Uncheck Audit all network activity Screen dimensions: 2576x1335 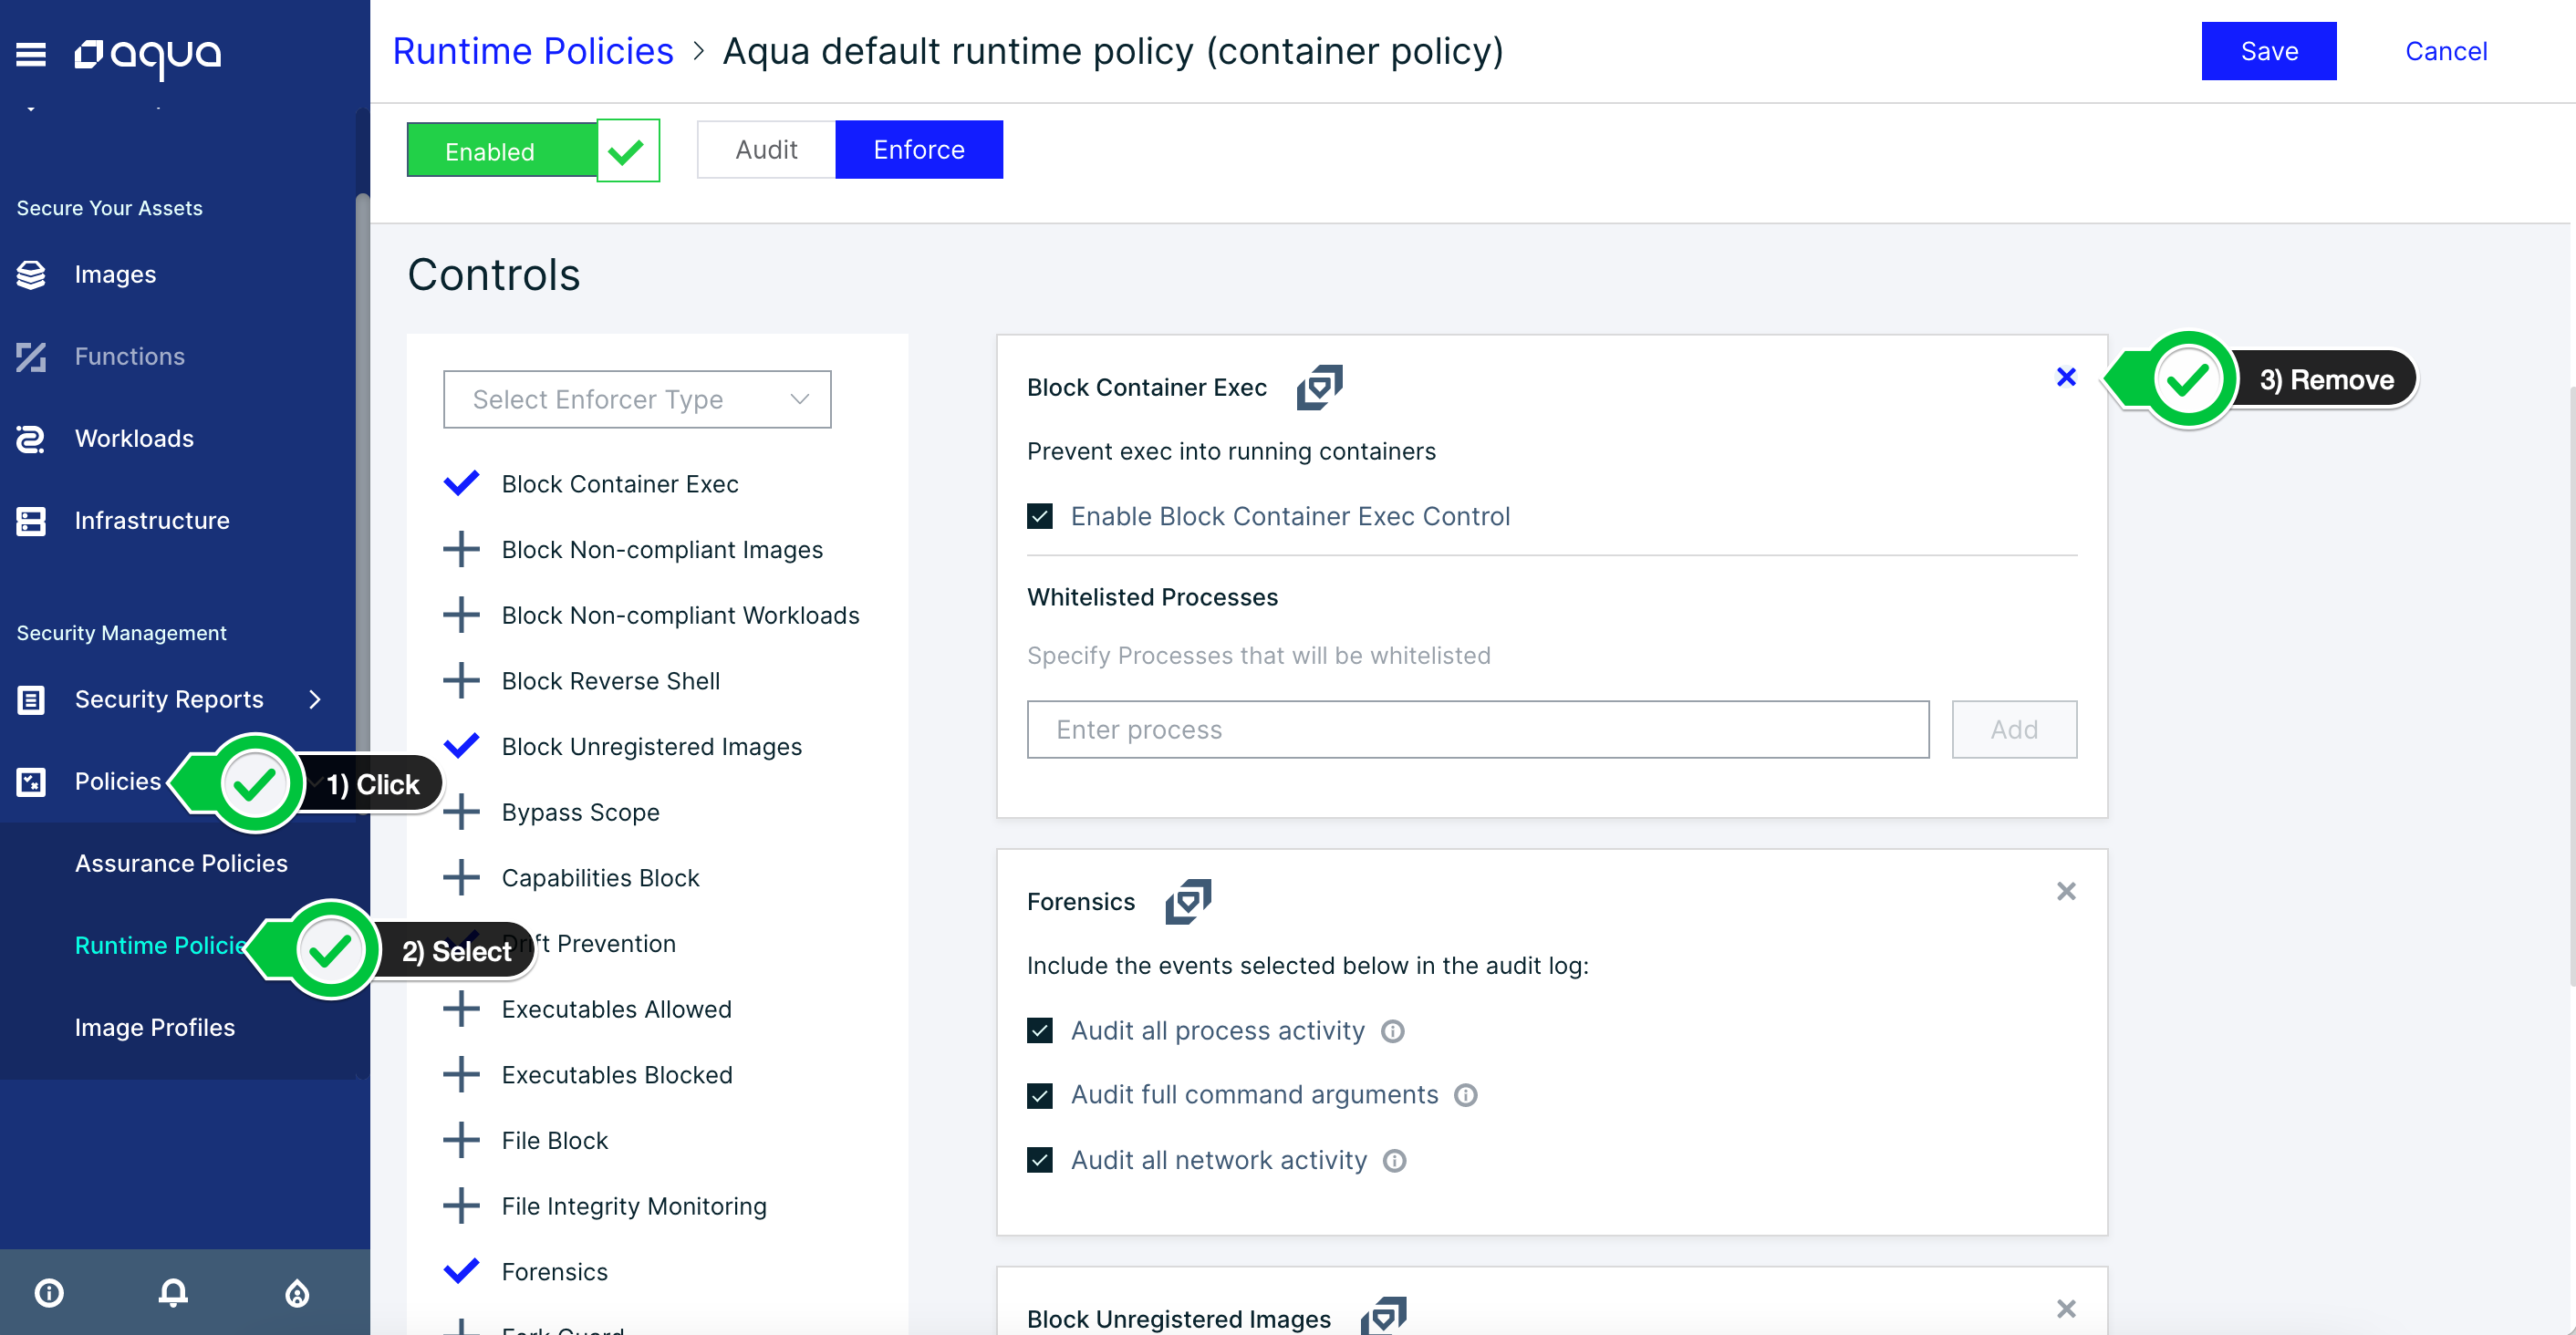coord(1039,1160)
